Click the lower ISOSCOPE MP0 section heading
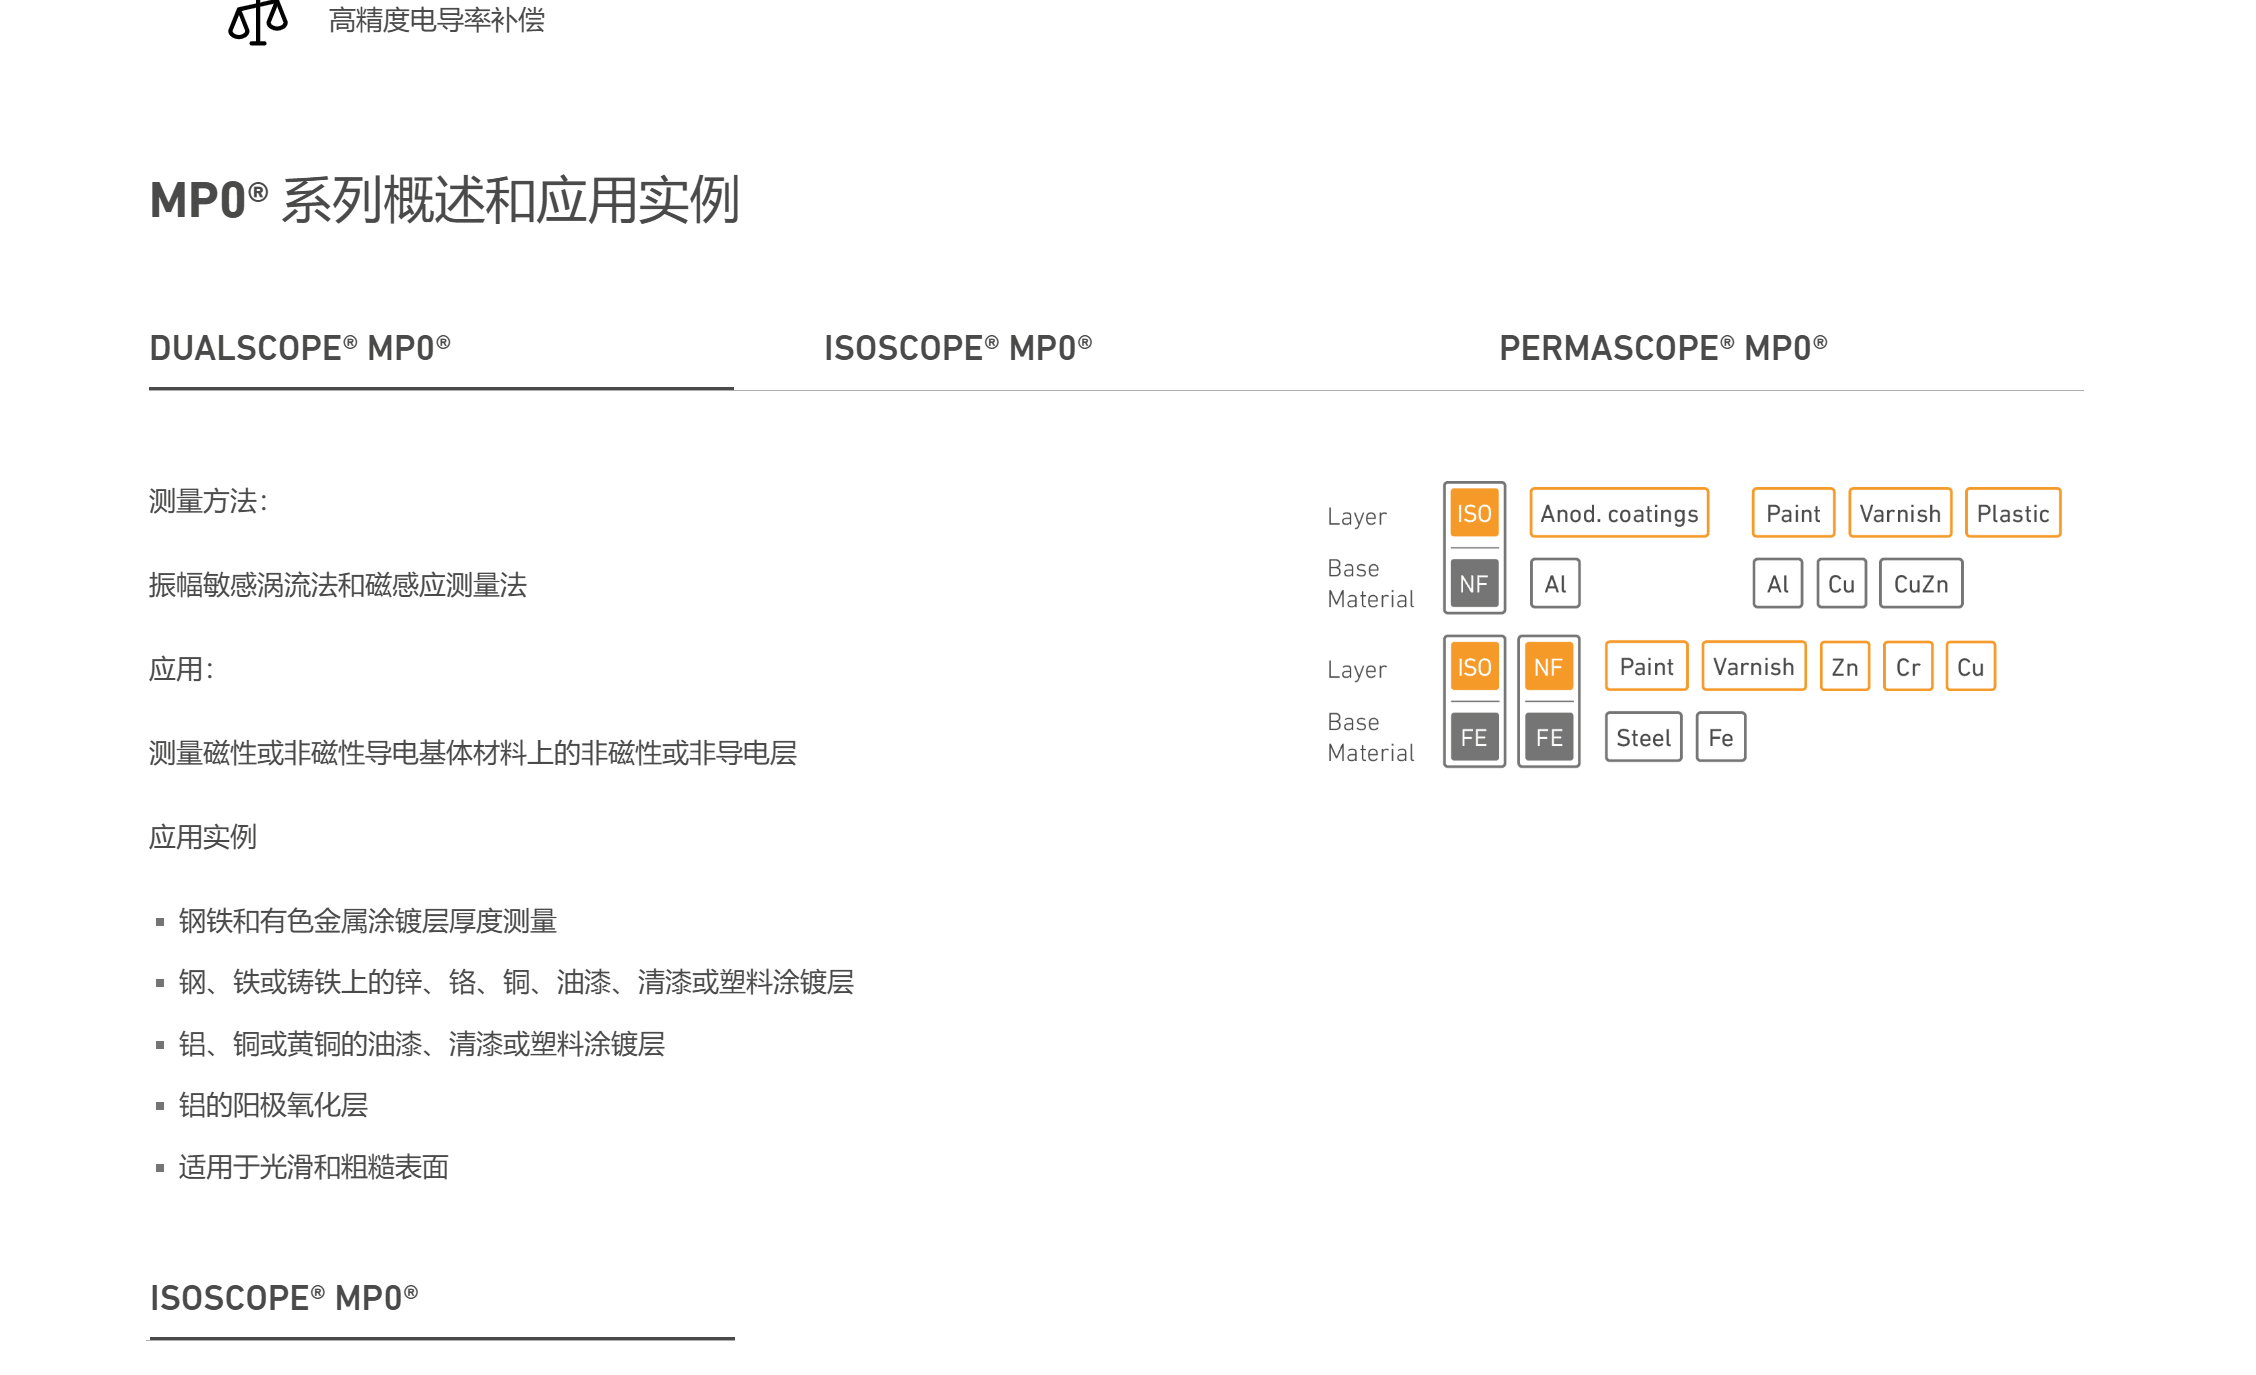This screenshot has width=2256, height=1375. point(284,1298)
